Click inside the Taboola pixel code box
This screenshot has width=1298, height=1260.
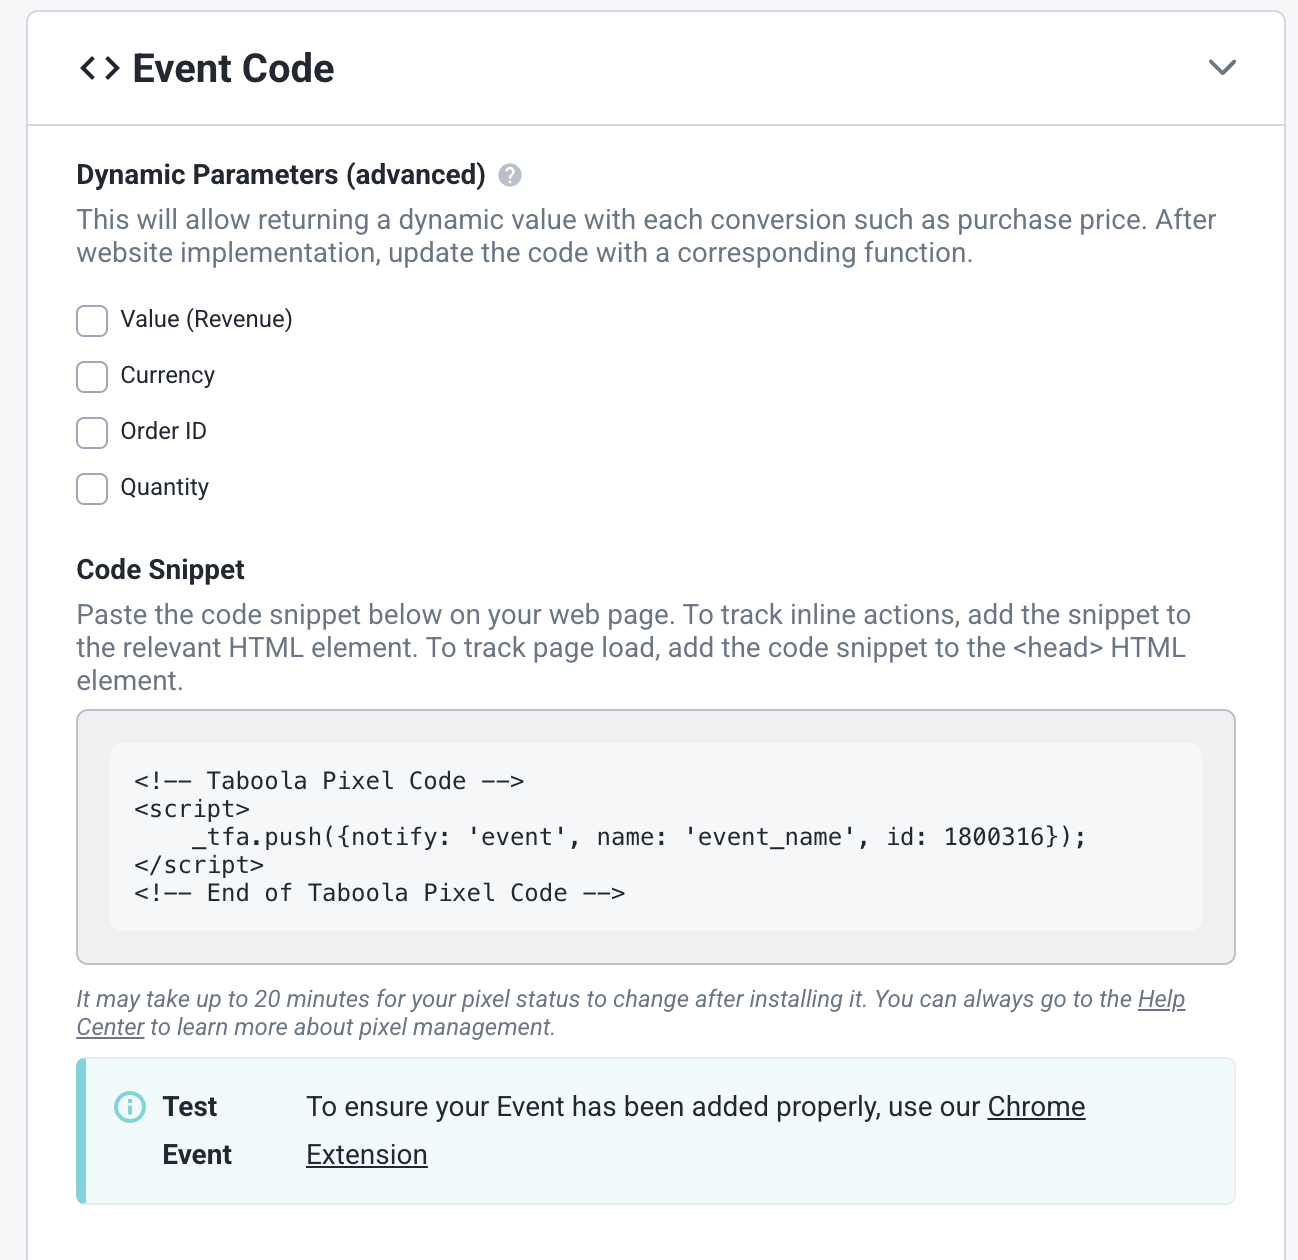pyautogui.click(x=656, y=837)
